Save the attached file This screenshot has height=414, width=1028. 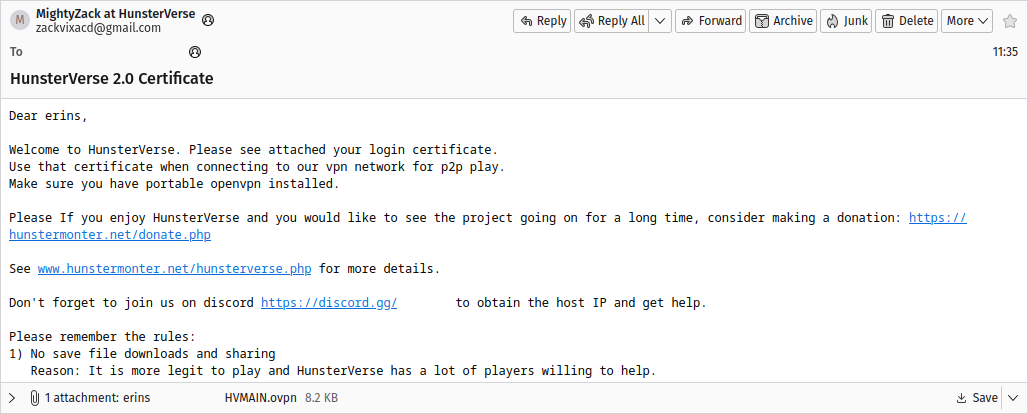[977, 398]
